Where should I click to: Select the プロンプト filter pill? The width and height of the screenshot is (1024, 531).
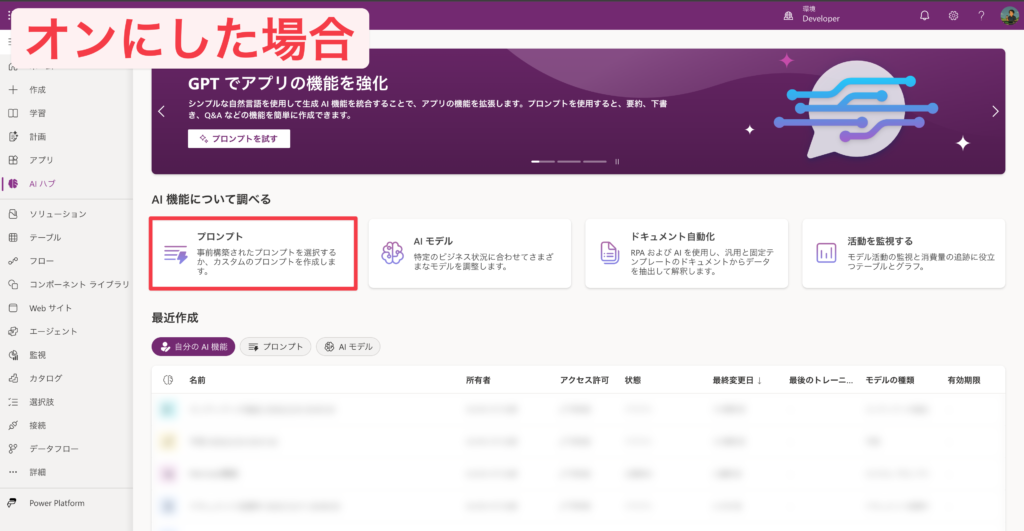click(x=275, y=346)
